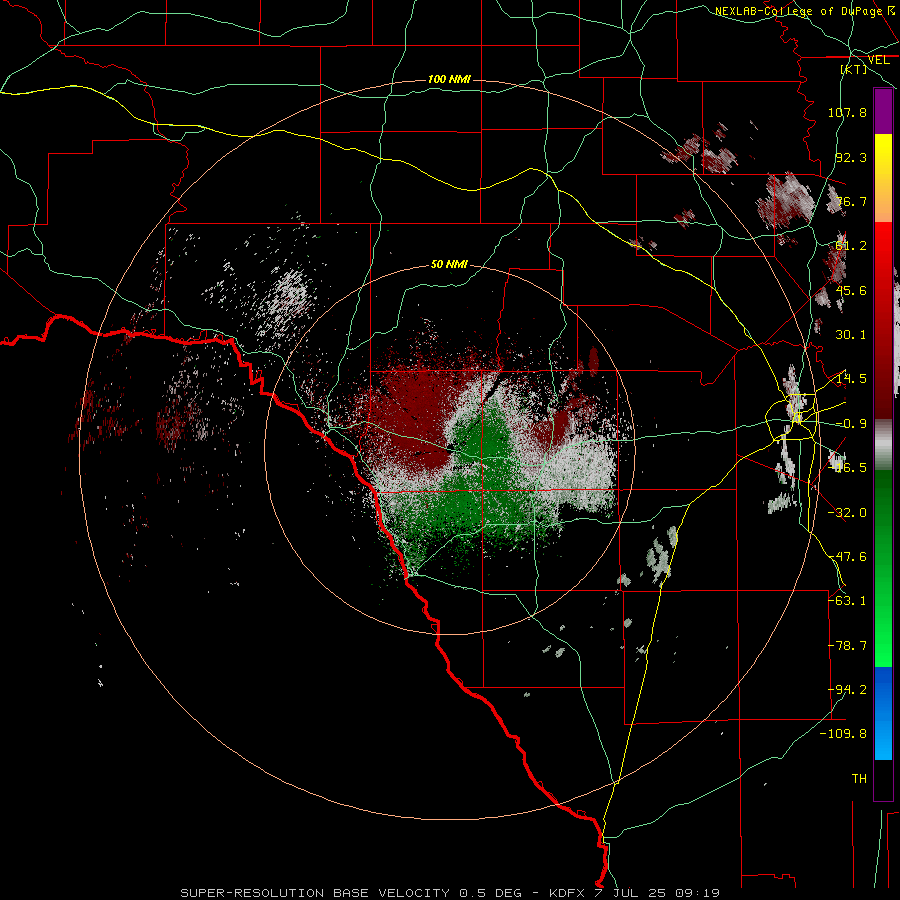Click the 30.1 velocity scale value

point(851,335)
